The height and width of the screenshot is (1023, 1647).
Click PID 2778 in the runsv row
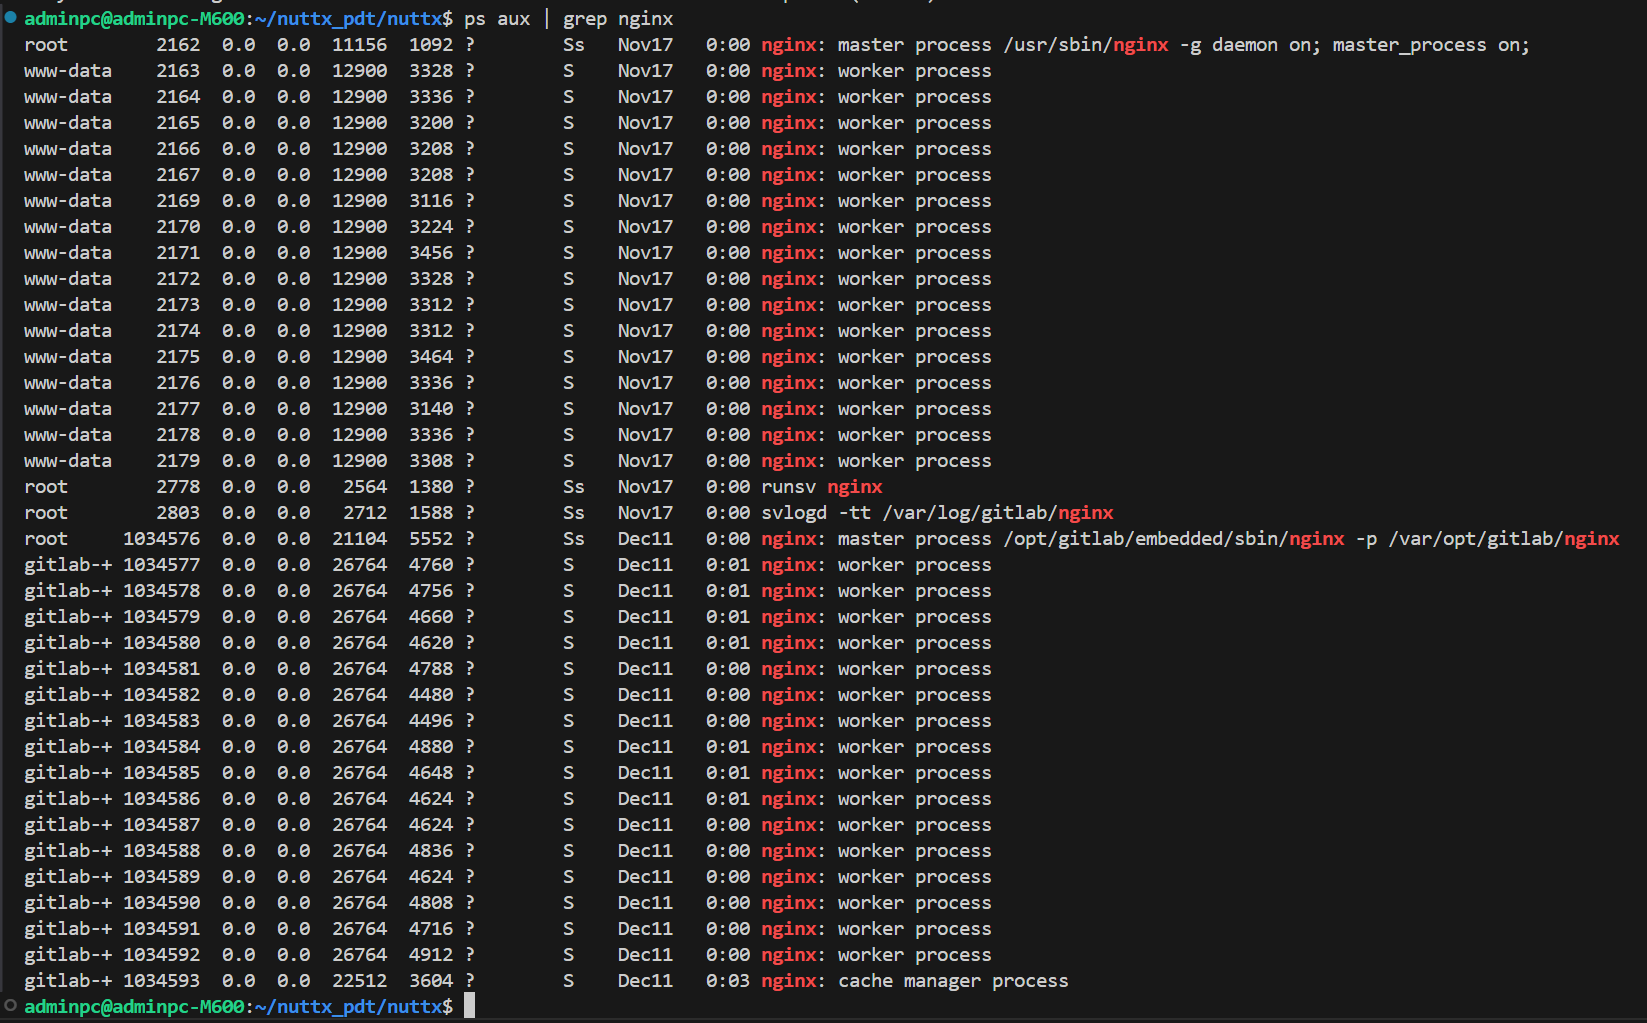(x=178, y=487)
